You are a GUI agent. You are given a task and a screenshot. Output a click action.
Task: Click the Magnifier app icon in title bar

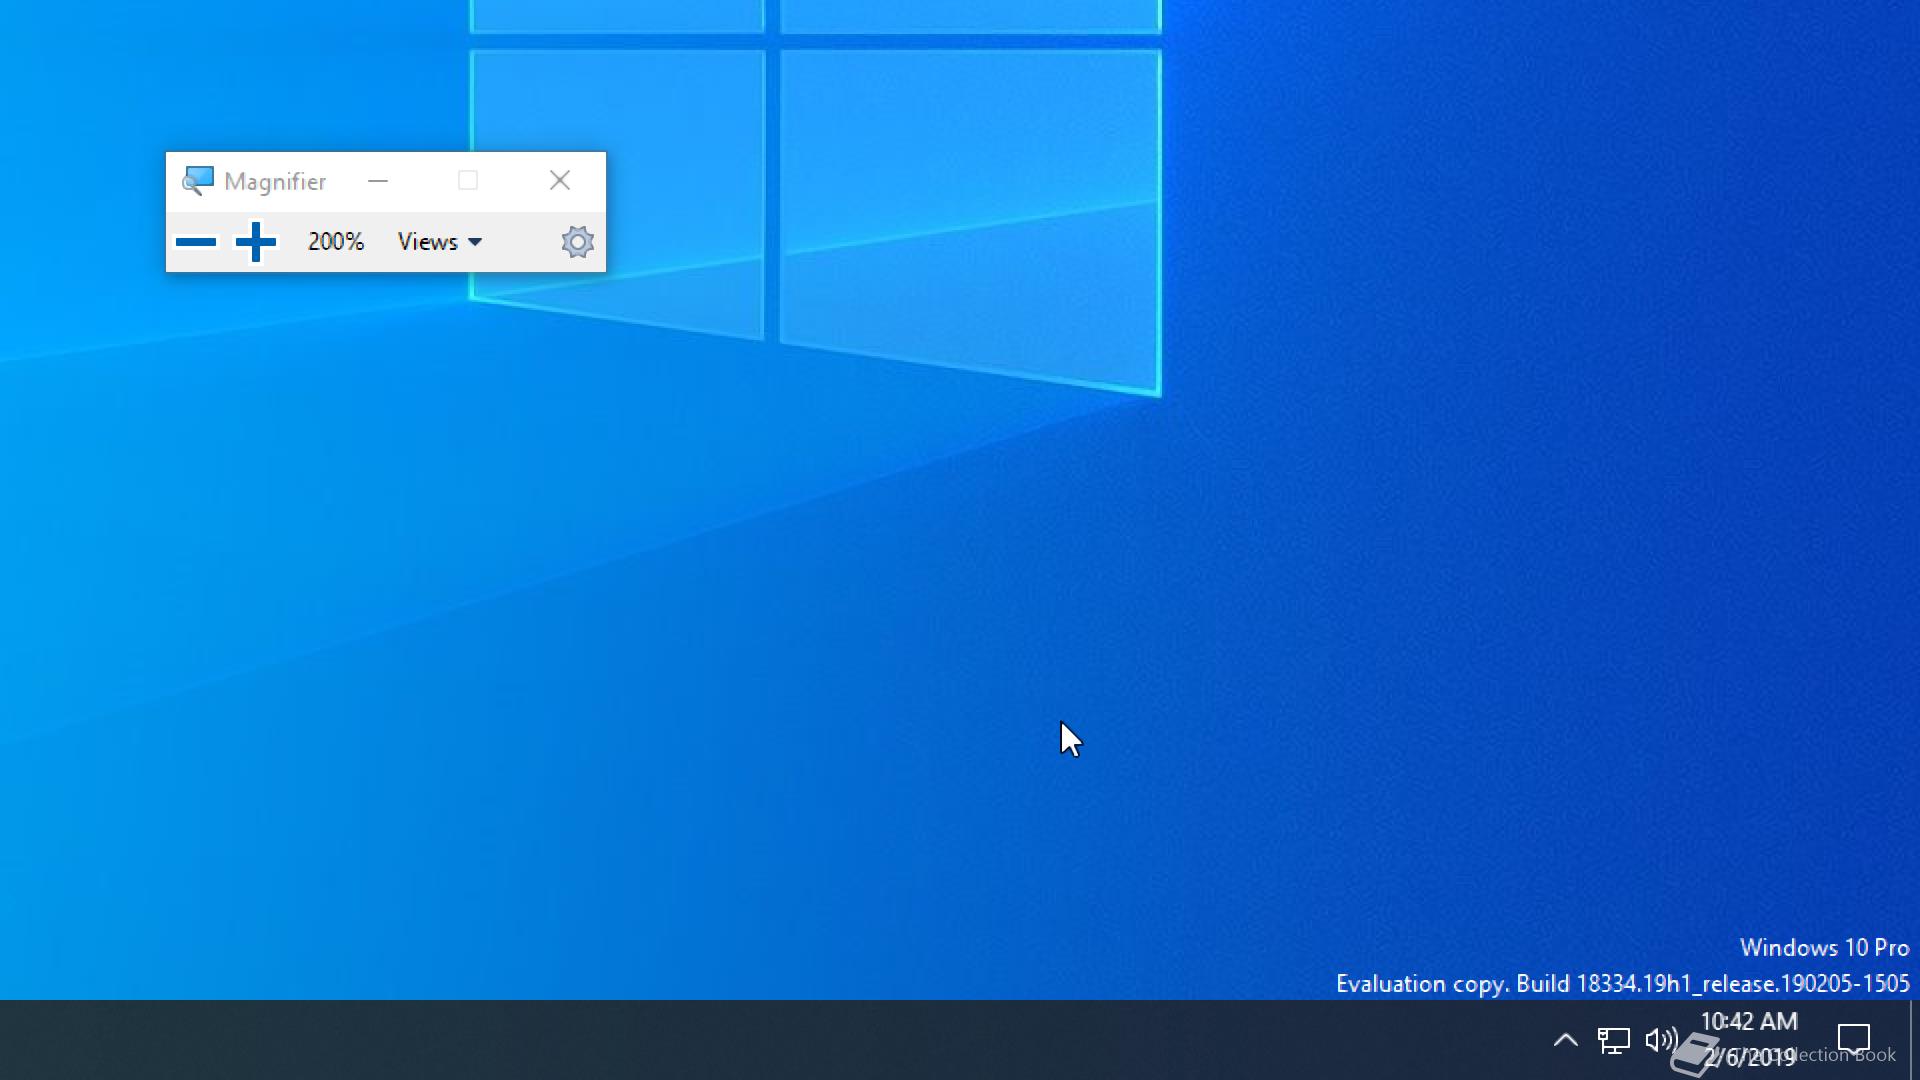pyautogui.click(x=197, y=181)
